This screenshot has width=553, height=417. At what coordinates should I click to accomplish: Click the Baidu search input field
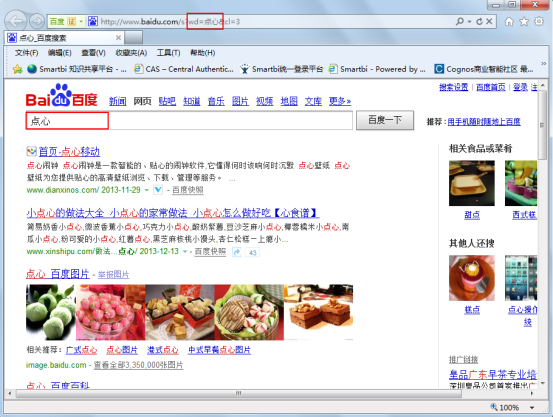pyautogui.click(x=189, y=121)
